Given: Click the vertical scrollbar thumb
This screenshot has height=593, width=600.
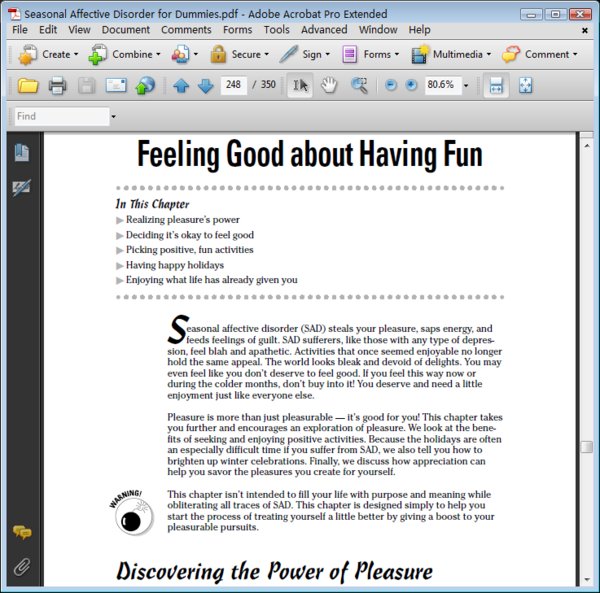Looking at the screenshot, I should point(586,447).
